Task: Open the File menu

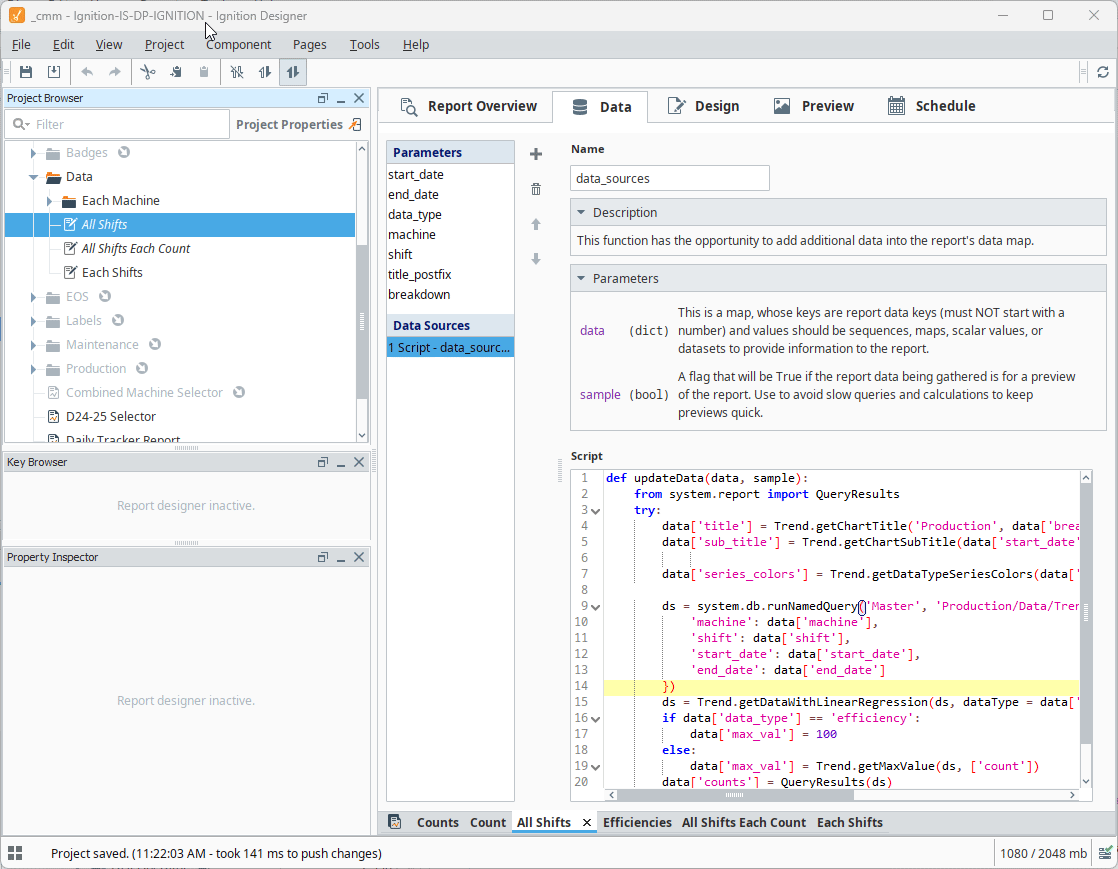Action: [21, 44]
